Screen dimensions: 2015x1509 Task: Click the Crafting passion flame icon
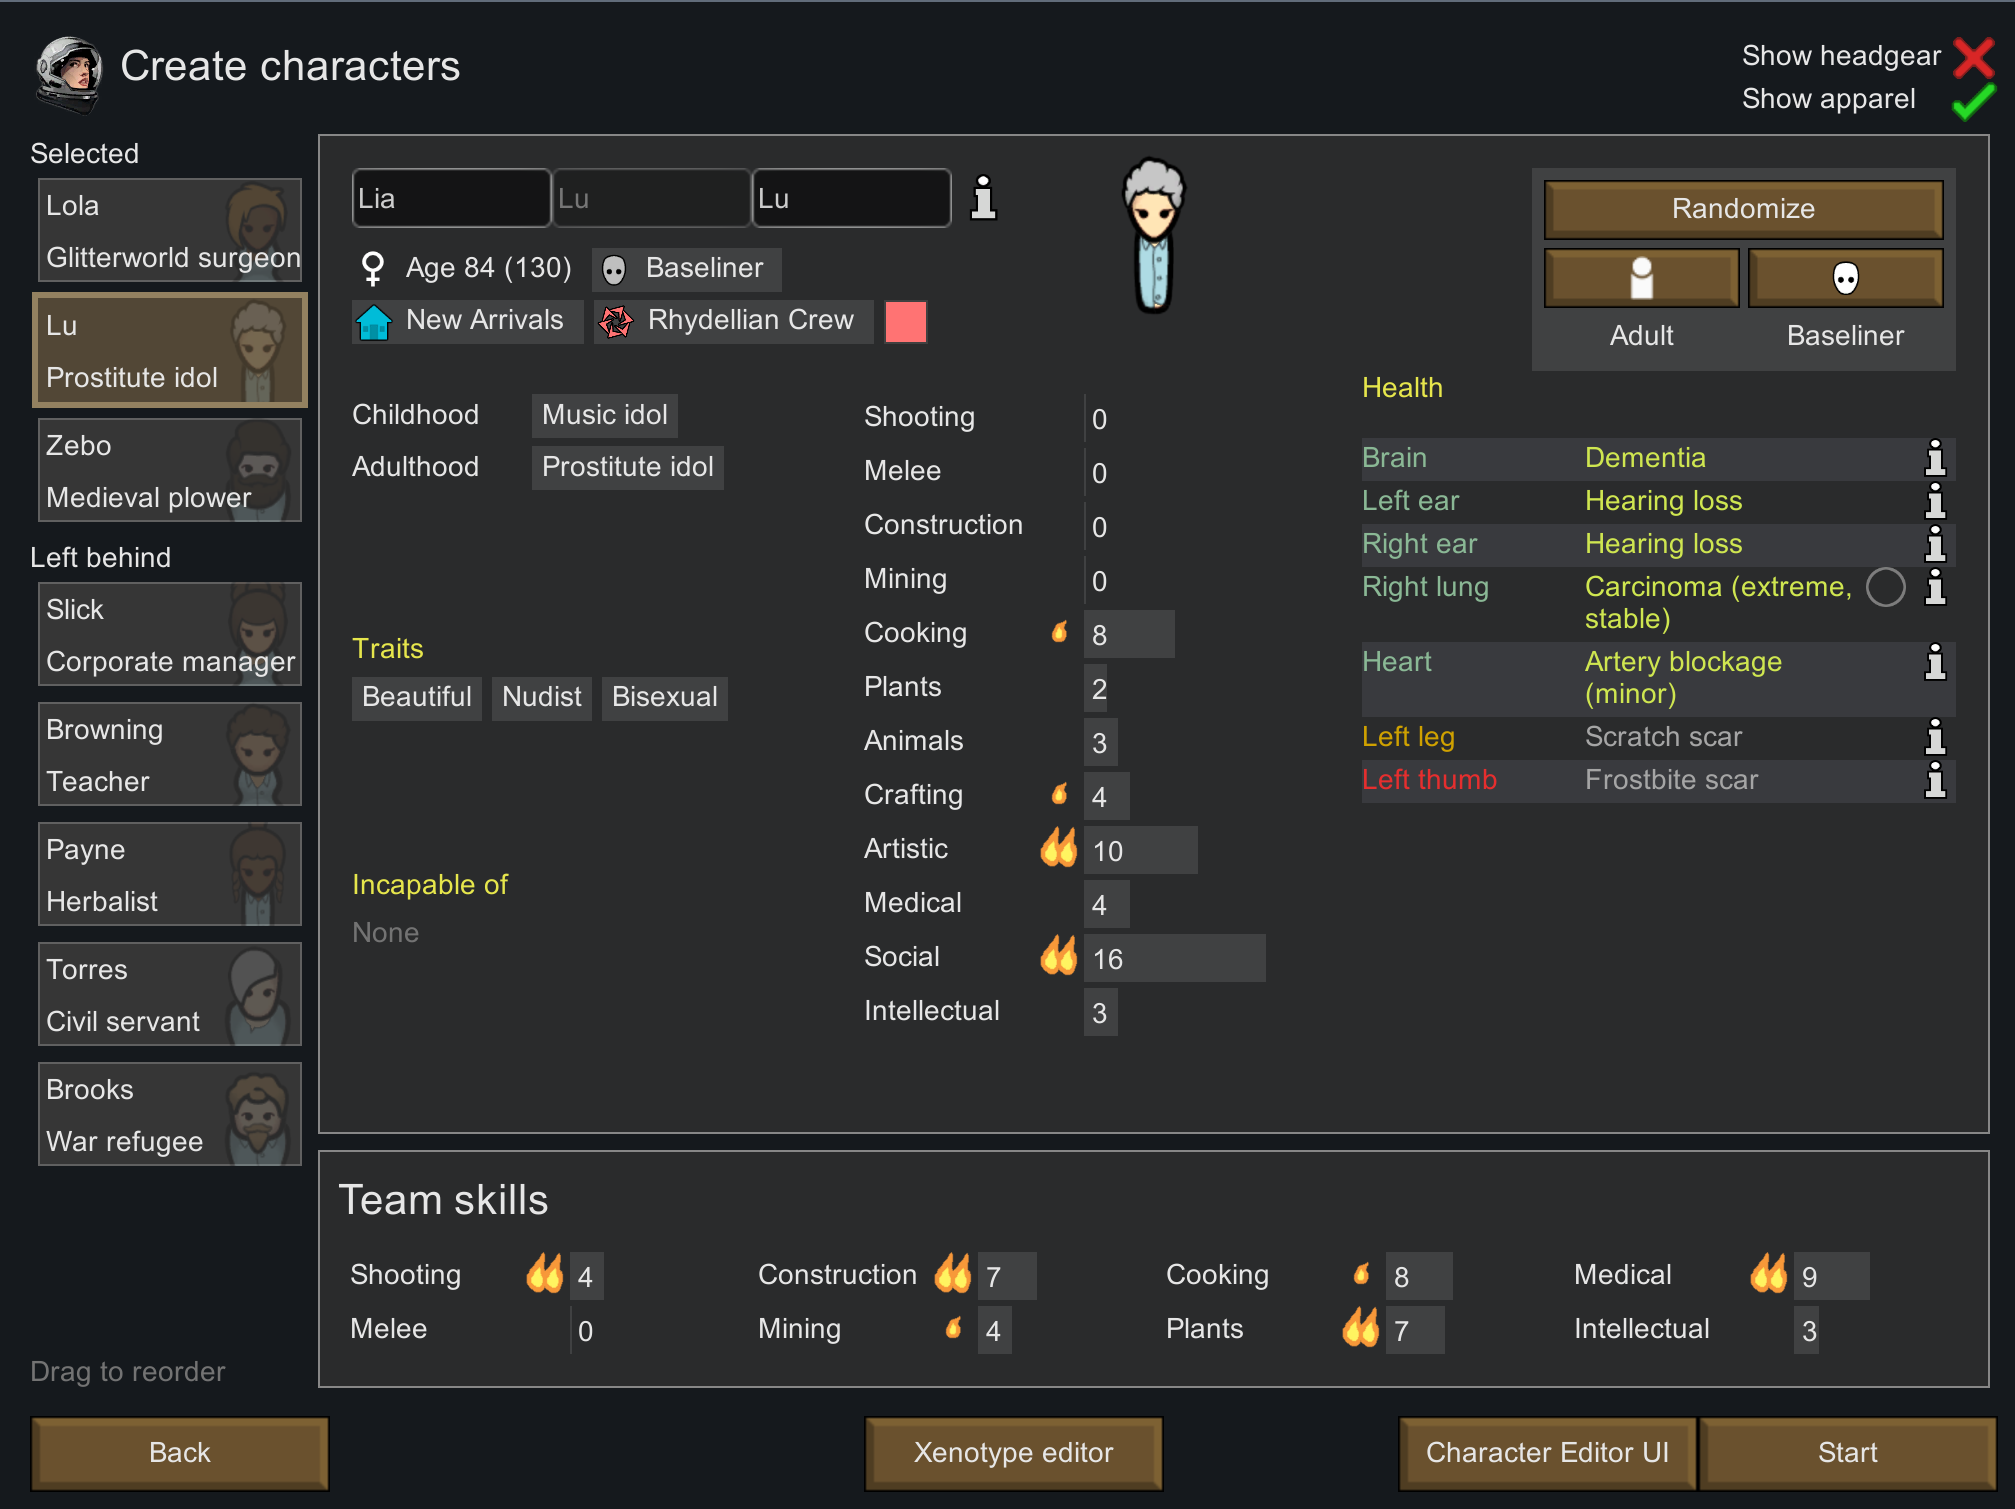point(1059,794)
